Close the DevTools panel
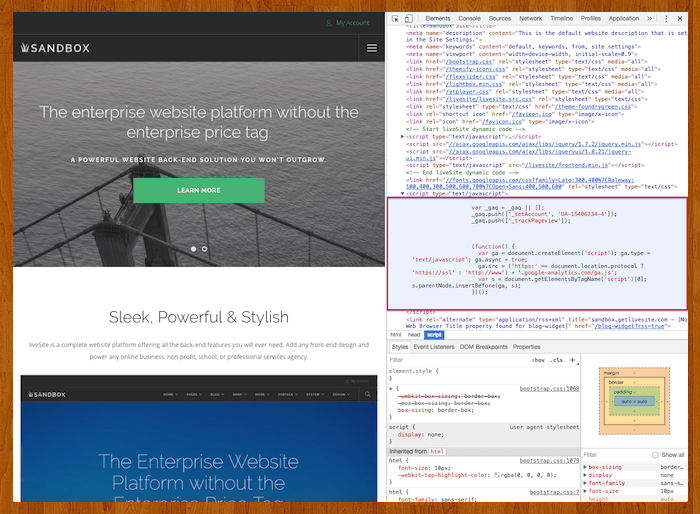The width and height of the screenshot is (700, 514). (679, 19)
